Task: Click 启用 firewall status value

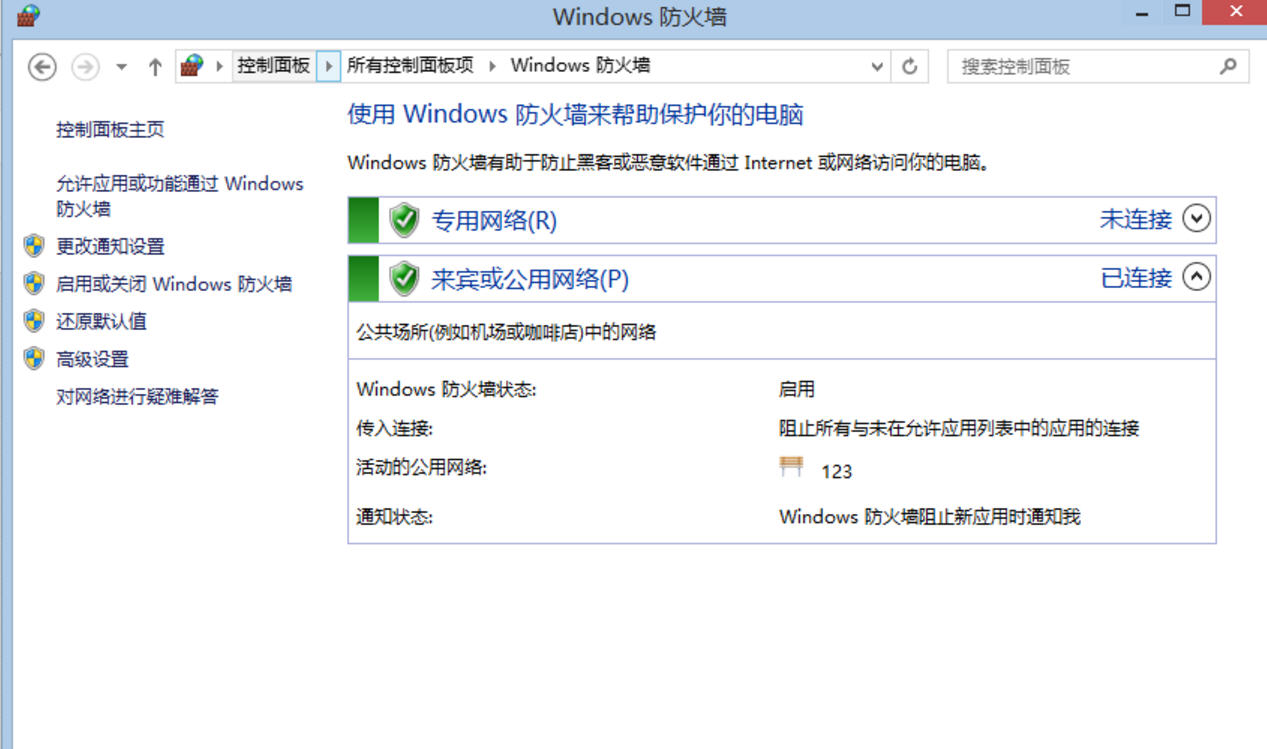Action: tap(797, 389)
